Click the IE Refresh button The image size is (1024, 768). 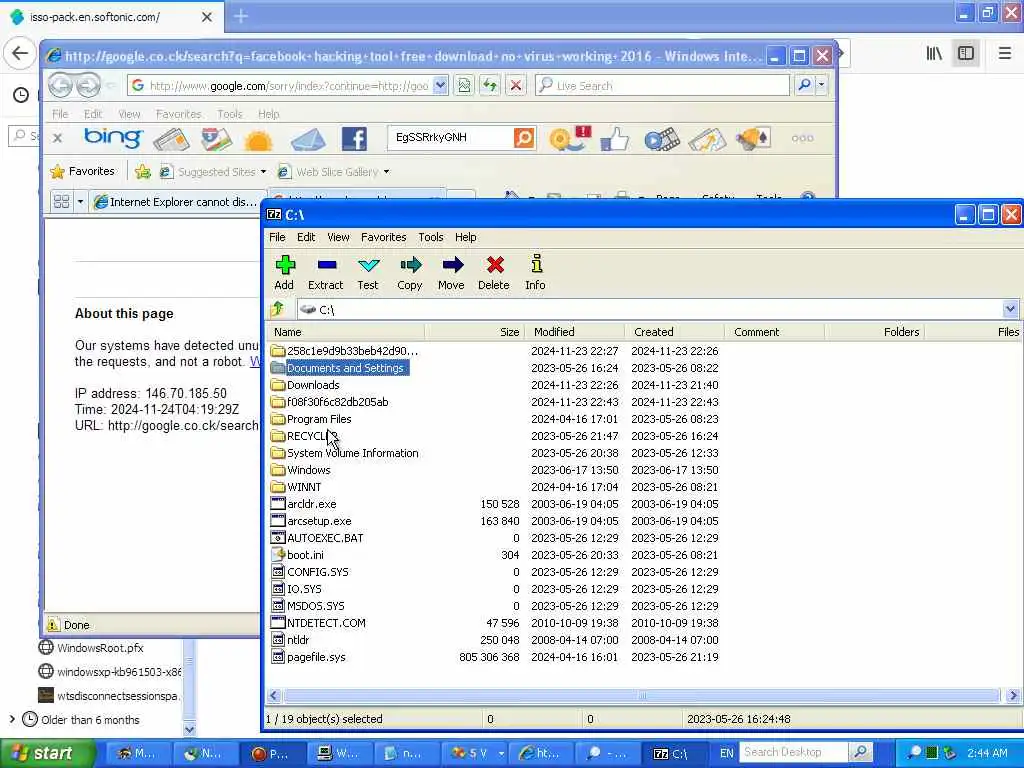[x=490, y=85]
